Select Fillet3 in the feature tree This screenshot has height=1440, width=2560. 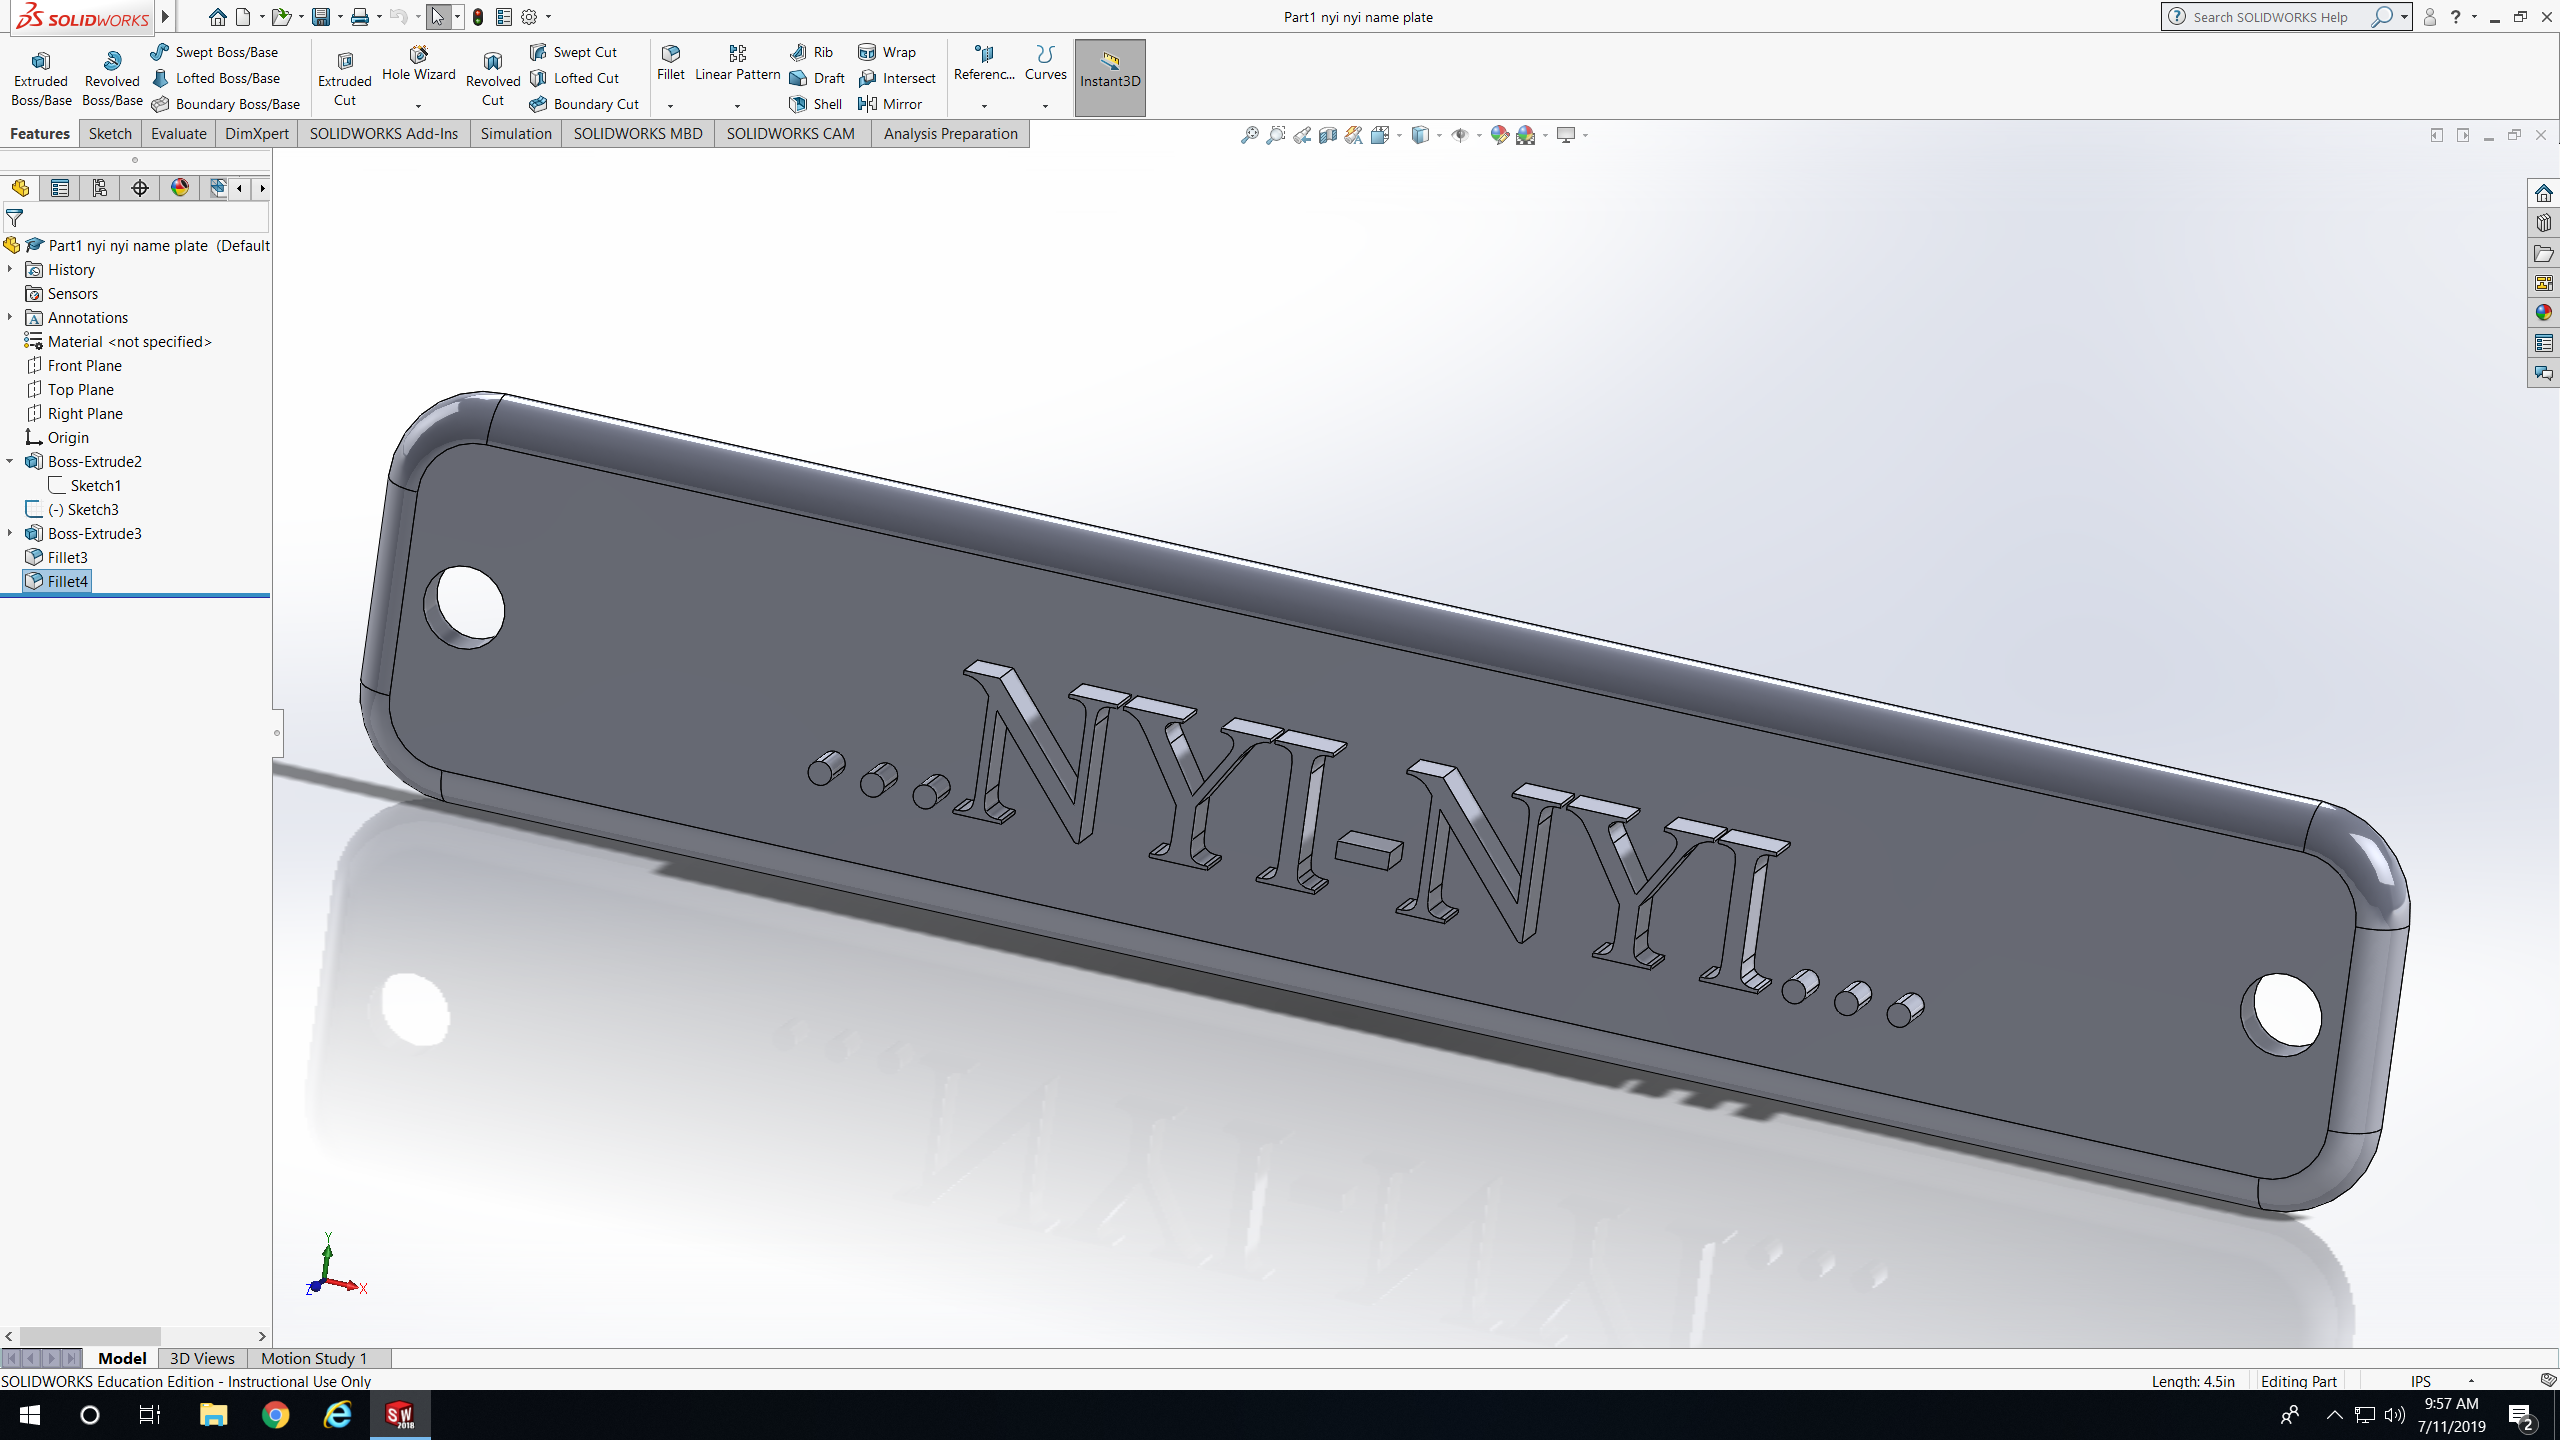pos(67,557)
